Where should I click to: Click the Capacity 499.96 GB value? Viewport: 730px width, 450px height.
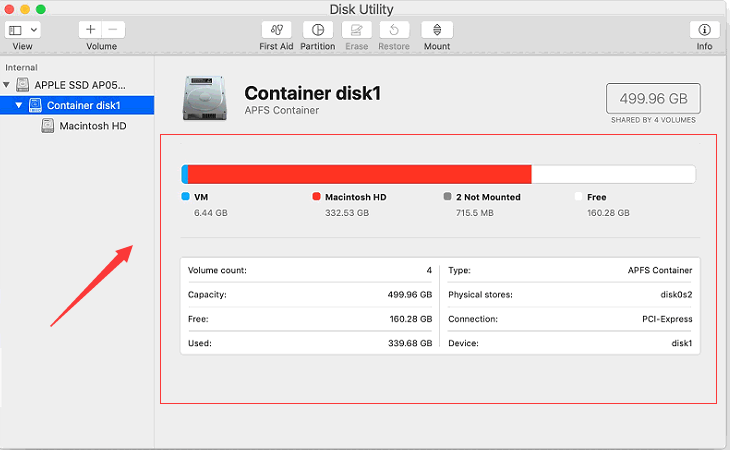[x=410, y=295]
